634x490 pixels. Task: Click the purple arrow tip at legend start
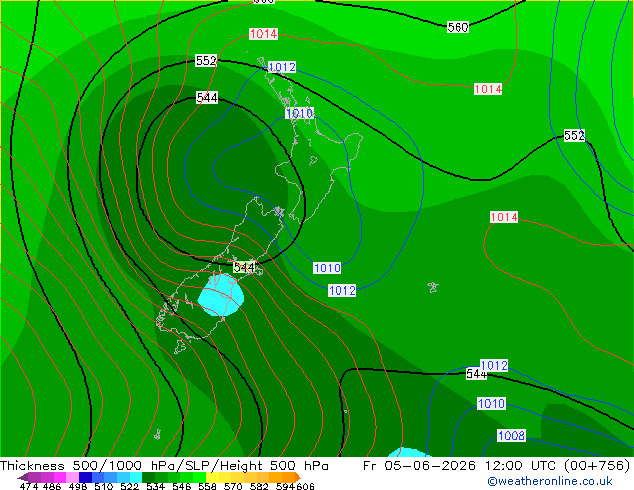[x=22, y=478]
